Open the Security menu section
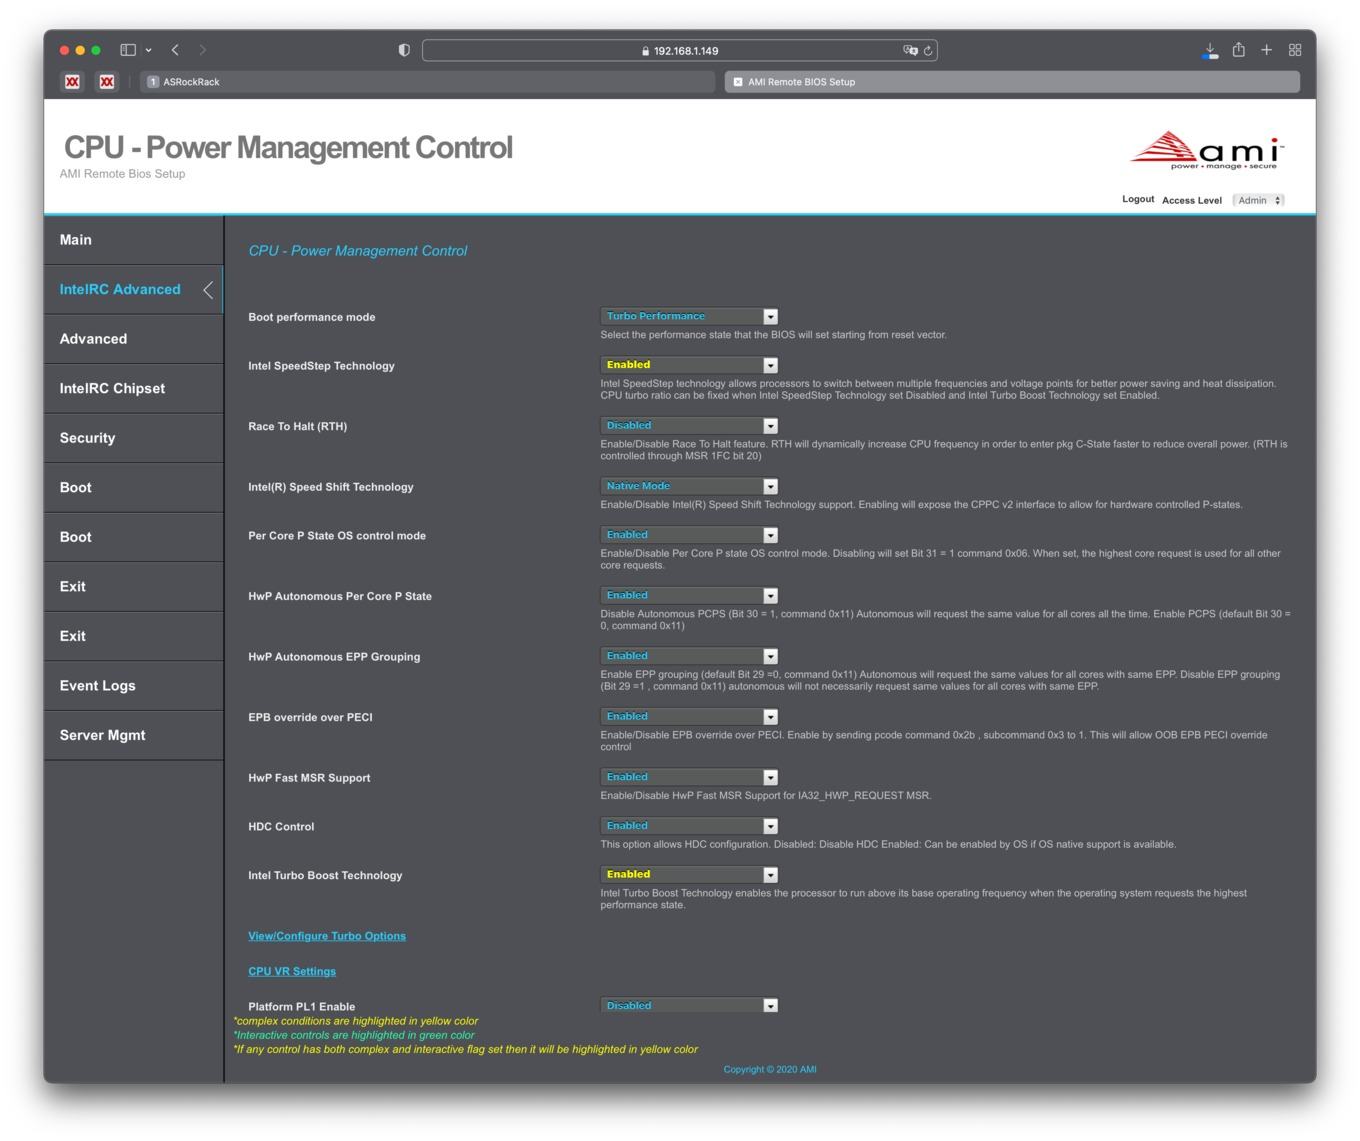 (134, 438)
